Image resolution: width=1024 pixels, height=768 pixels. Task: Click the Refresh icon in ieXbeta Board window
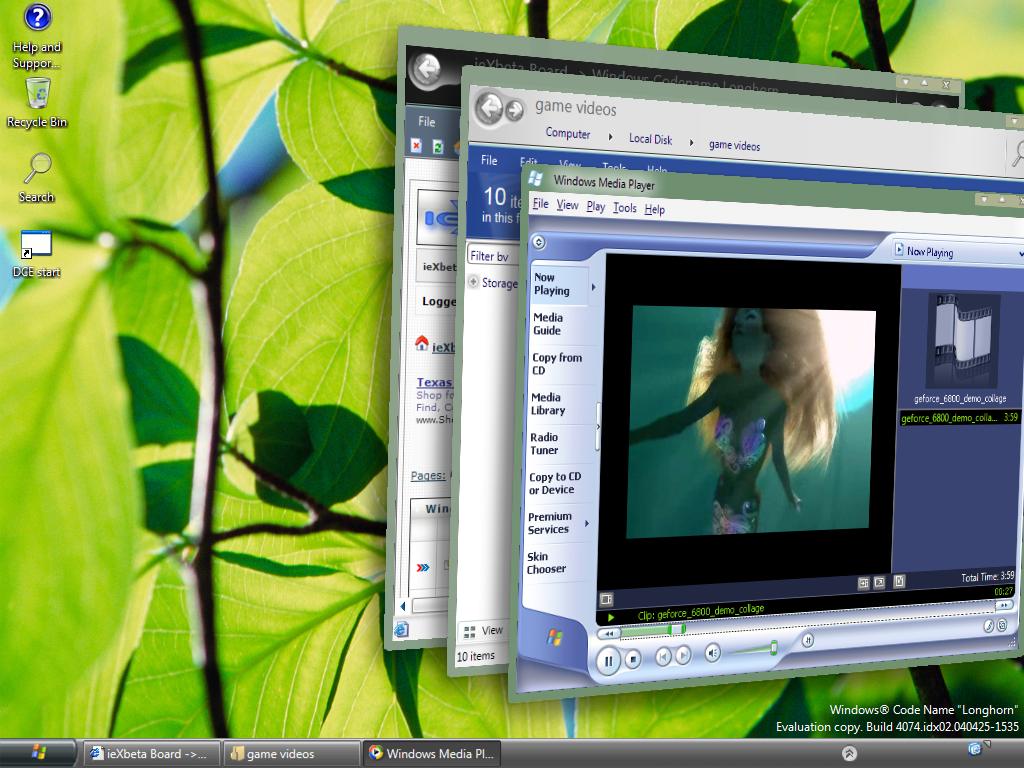tap(438, 147)
